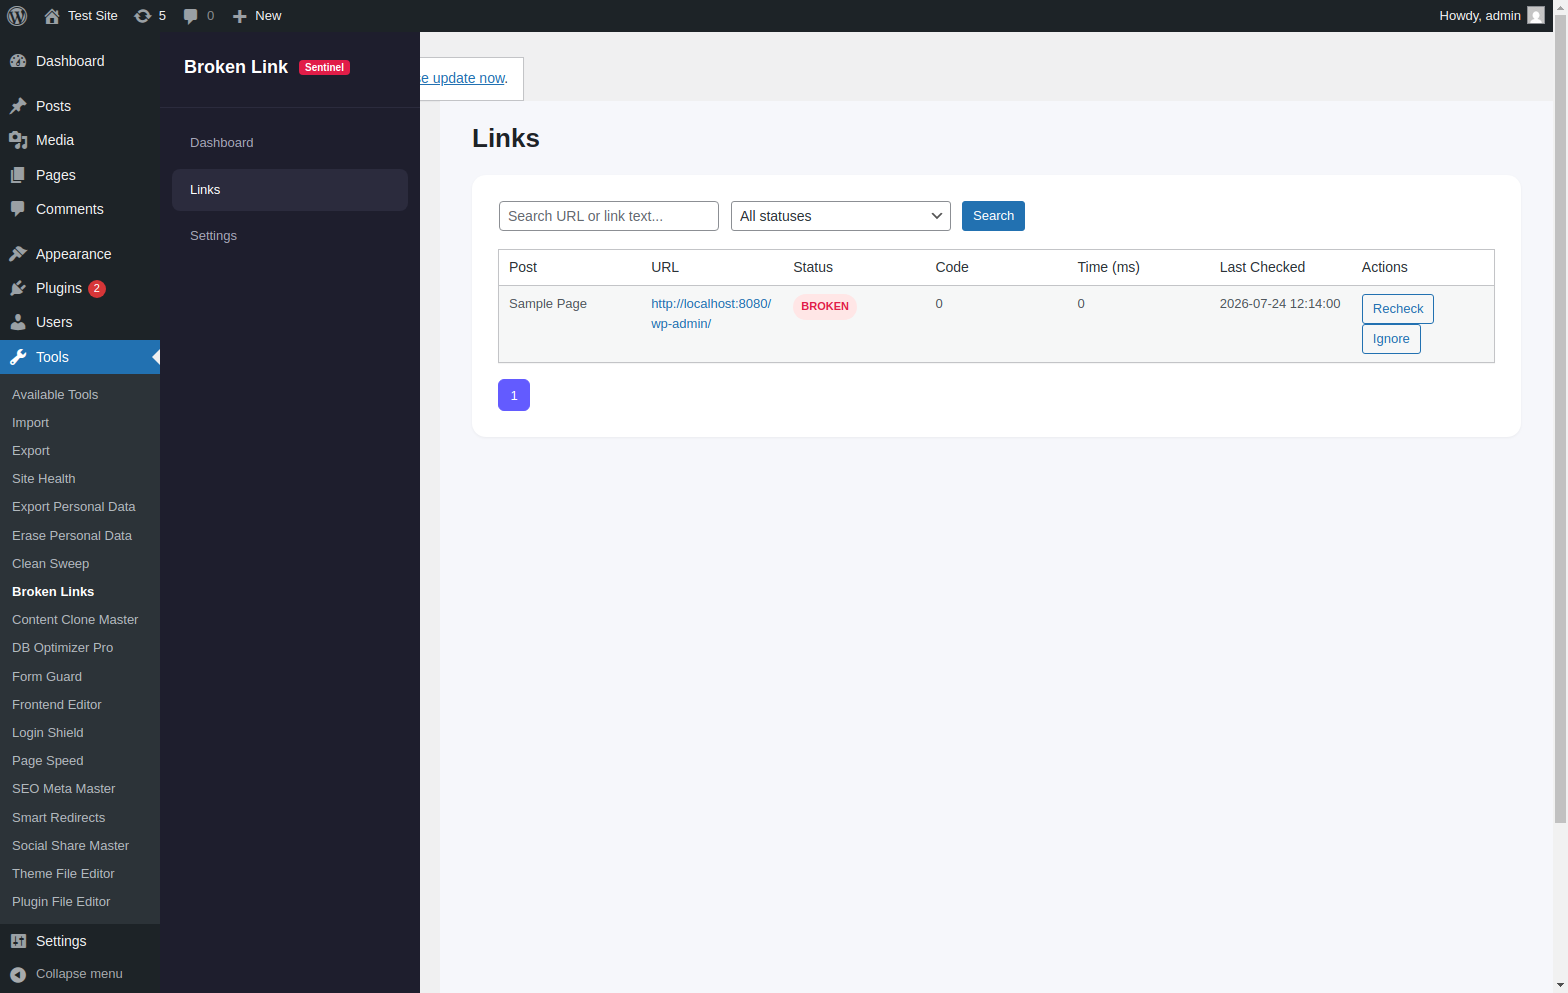The image size is (1568, 993).
Task: Click the Tools wrench icon
Action: click(18, 357)
